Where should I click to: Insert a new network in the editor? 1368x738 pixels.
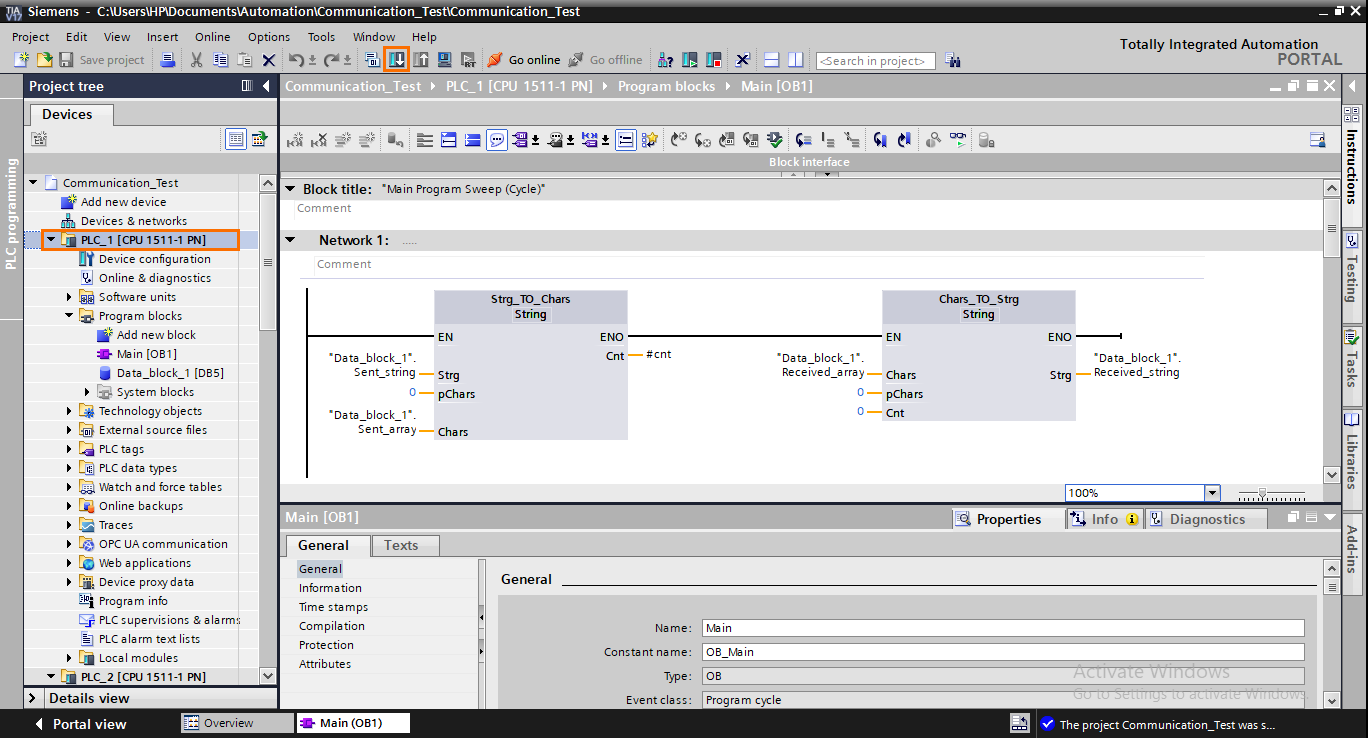pyautogui.click(x=295, y=140)
